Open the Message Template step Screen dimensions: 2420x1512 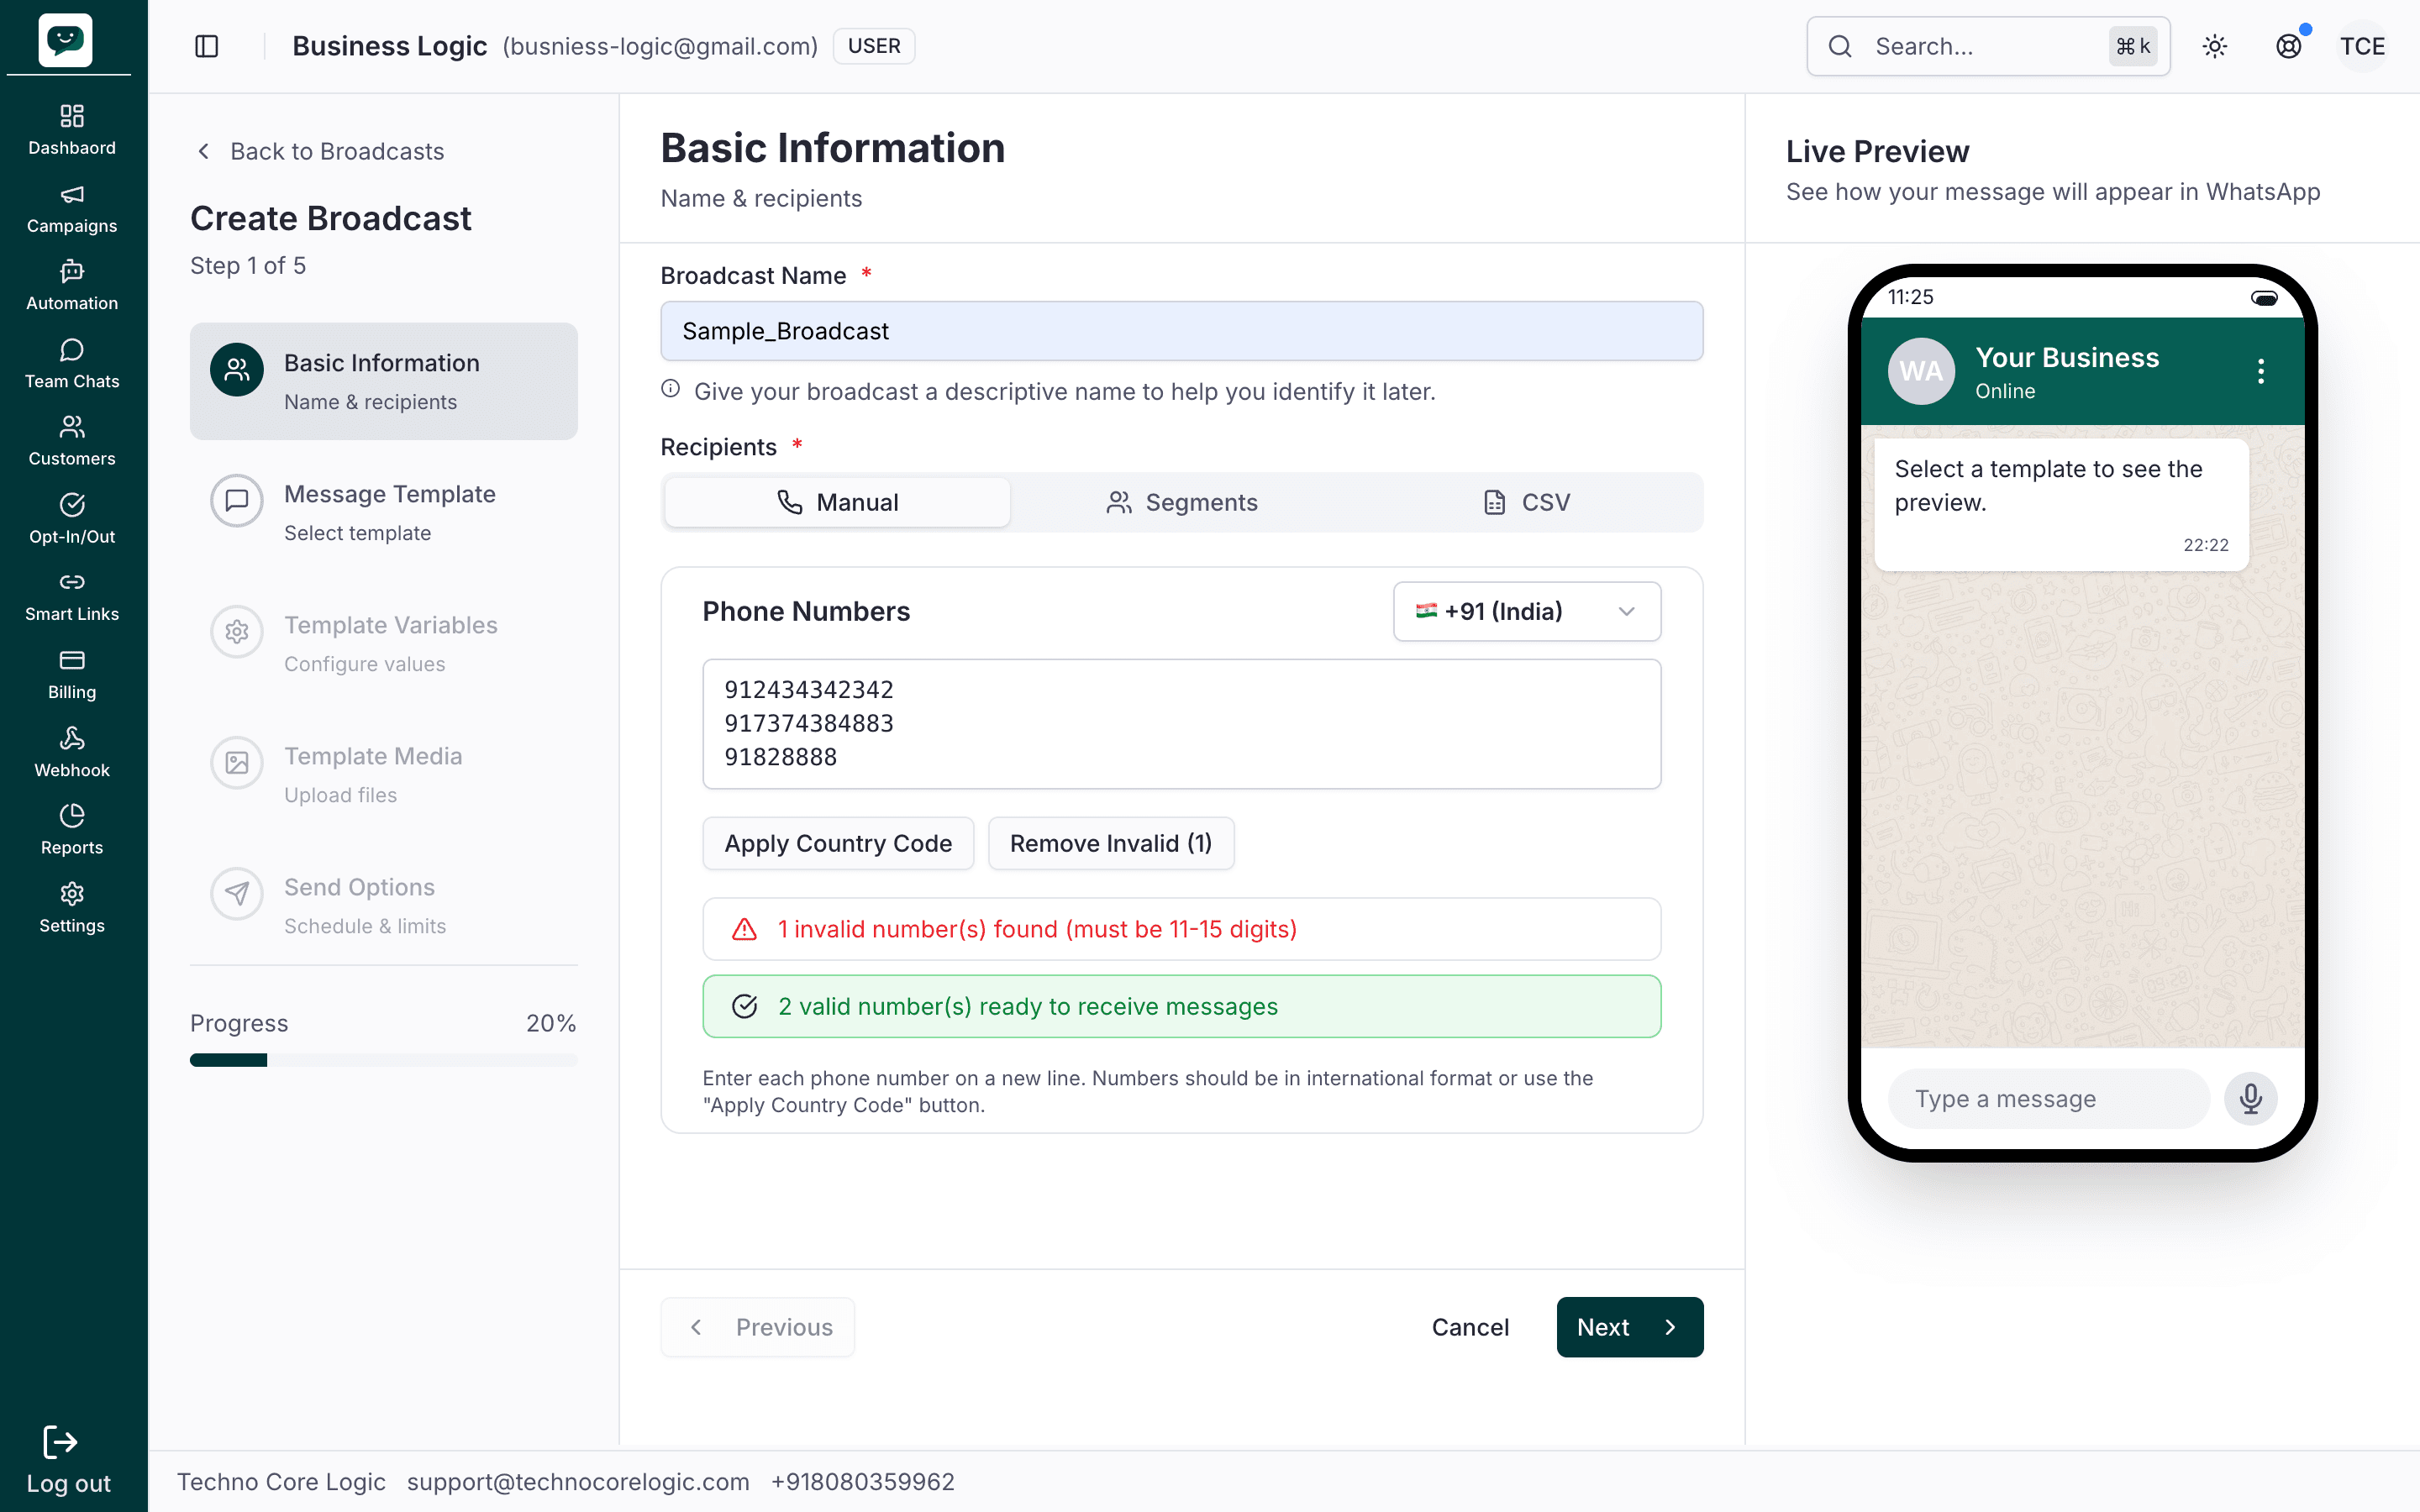[x=384, y=512]
